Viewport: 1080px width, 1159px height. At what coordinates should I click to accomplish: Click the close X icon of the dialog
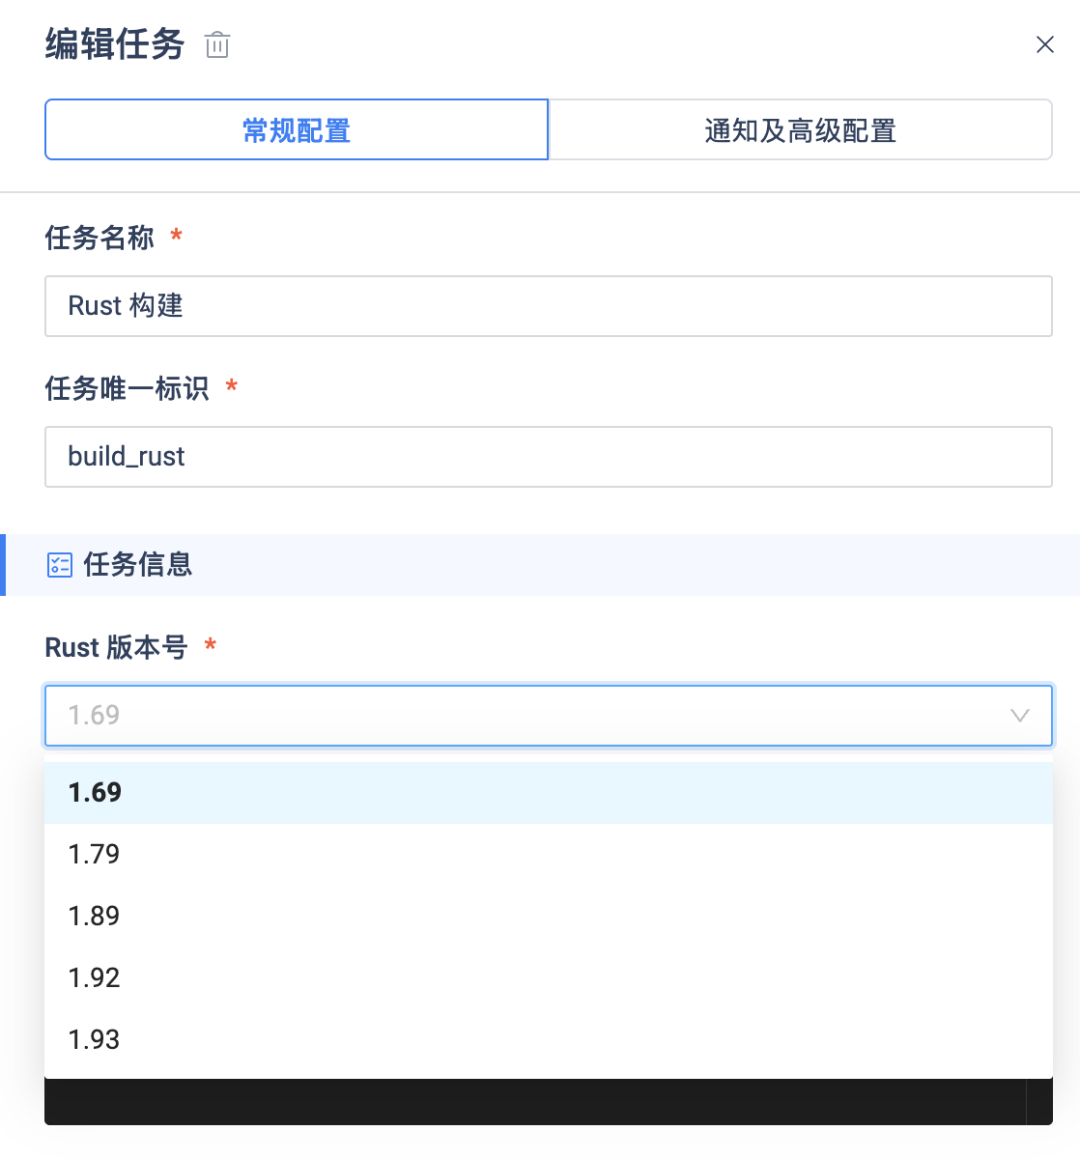click(x=1045, y=44)
